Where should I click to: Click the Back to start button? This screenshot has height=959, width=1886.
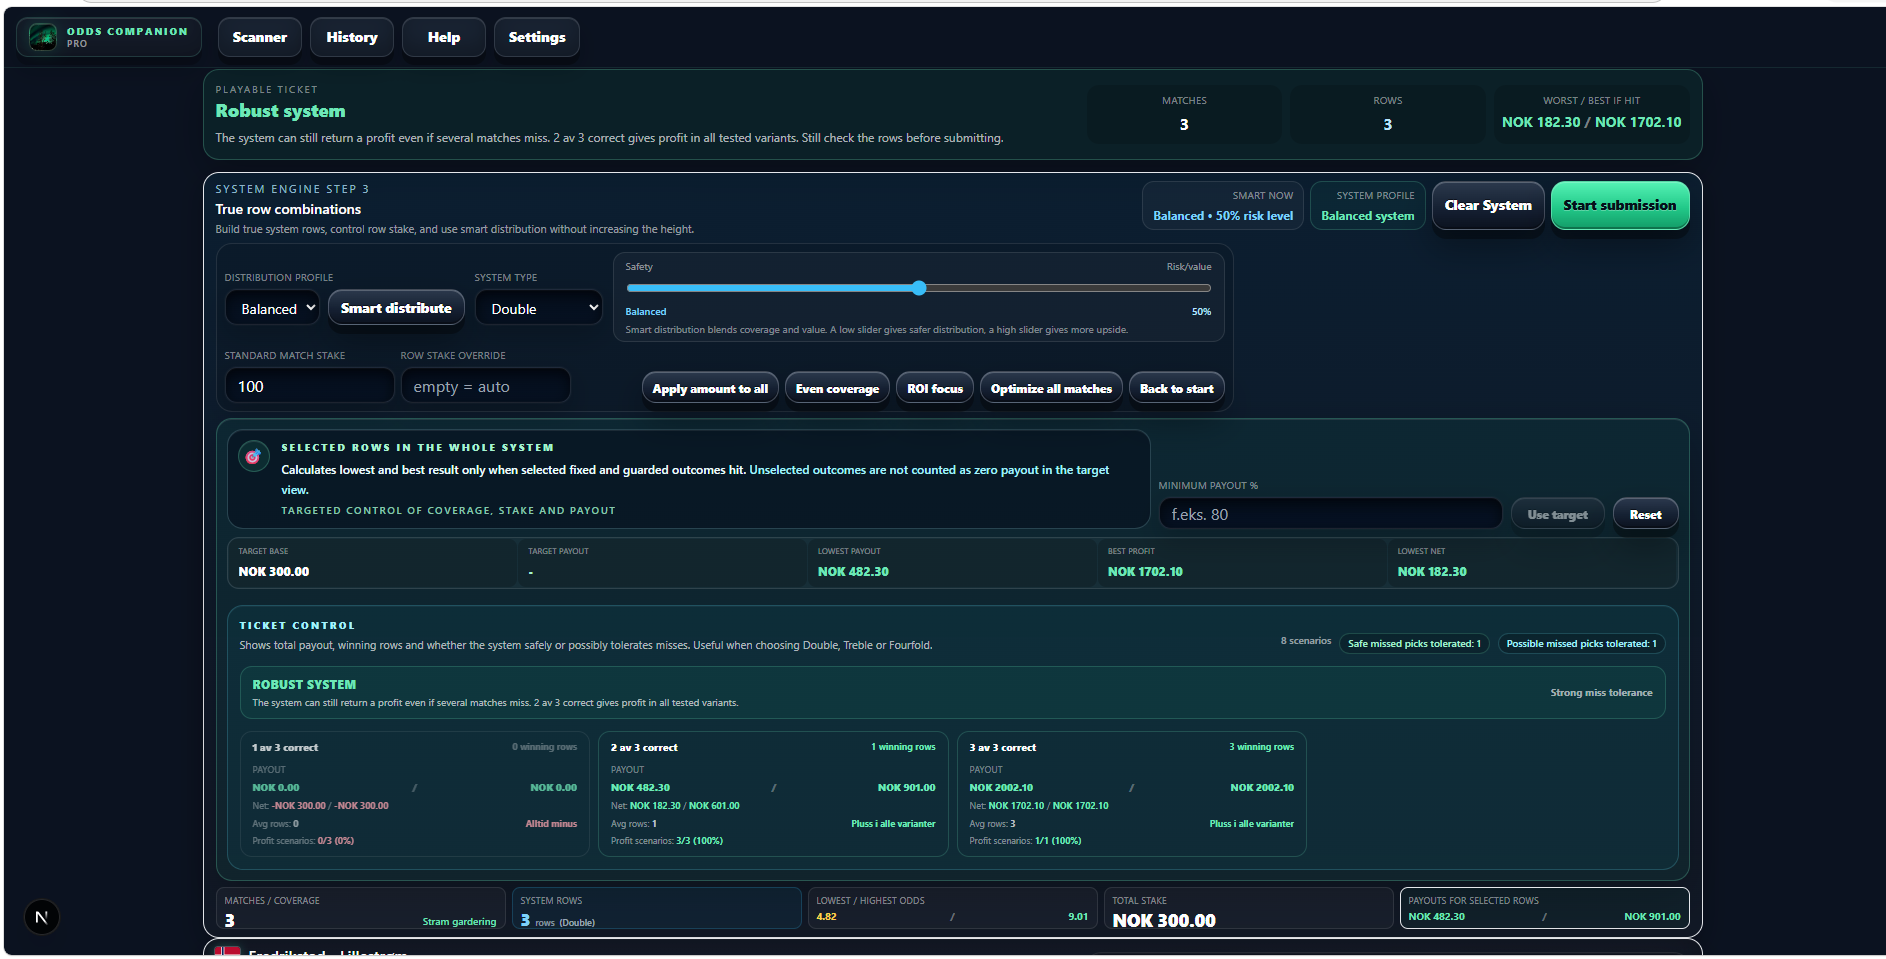(1177, 389)
